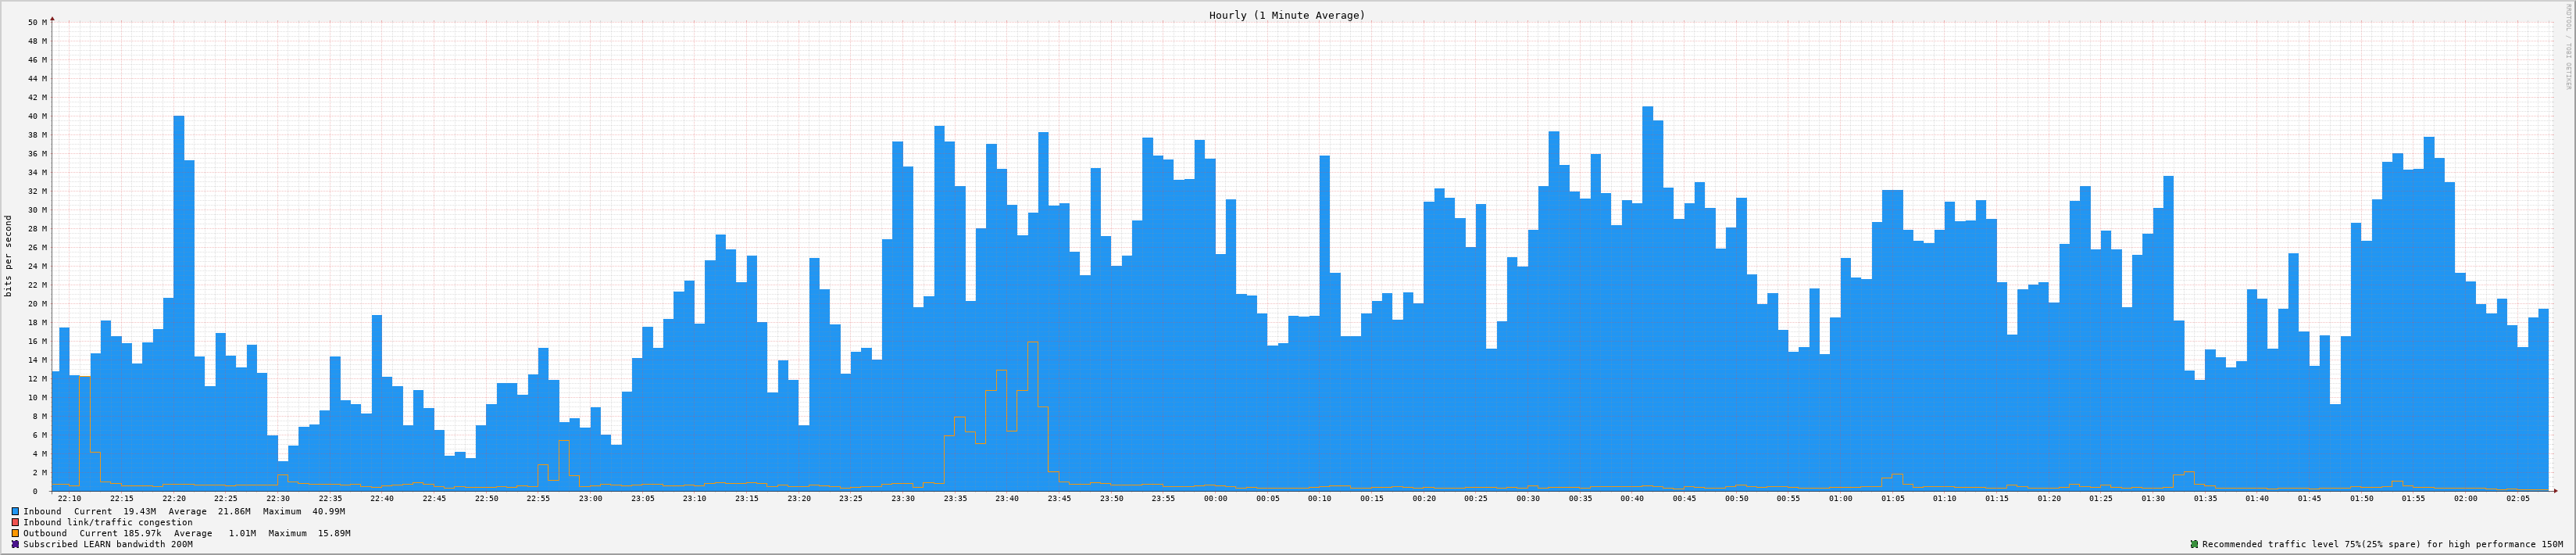Click the 02:05 time axis label
Image resolution: width=2576 pixels, height=555 pixels.
coord(2517,498)
